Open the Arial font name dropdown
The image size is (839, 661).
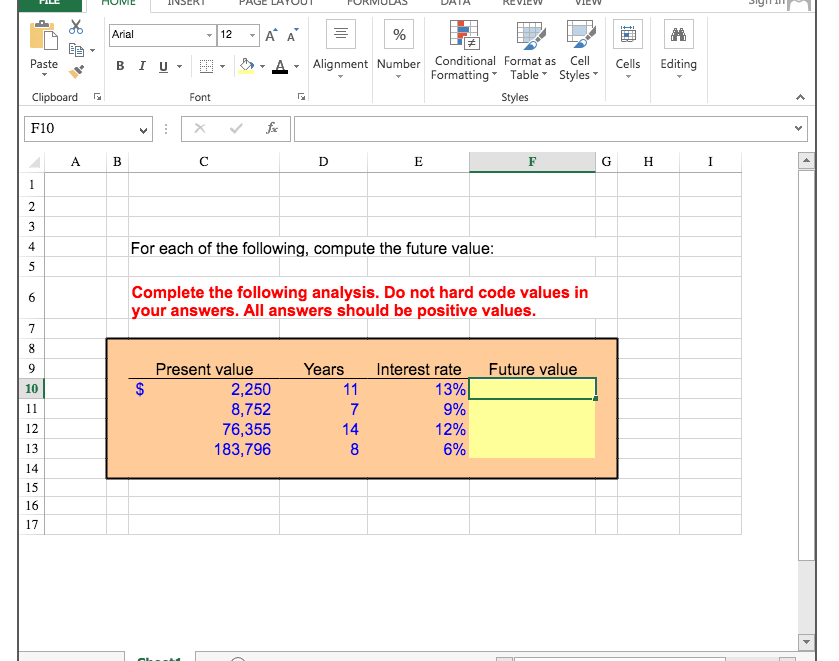pyautogui.click(x=209, y=34)
